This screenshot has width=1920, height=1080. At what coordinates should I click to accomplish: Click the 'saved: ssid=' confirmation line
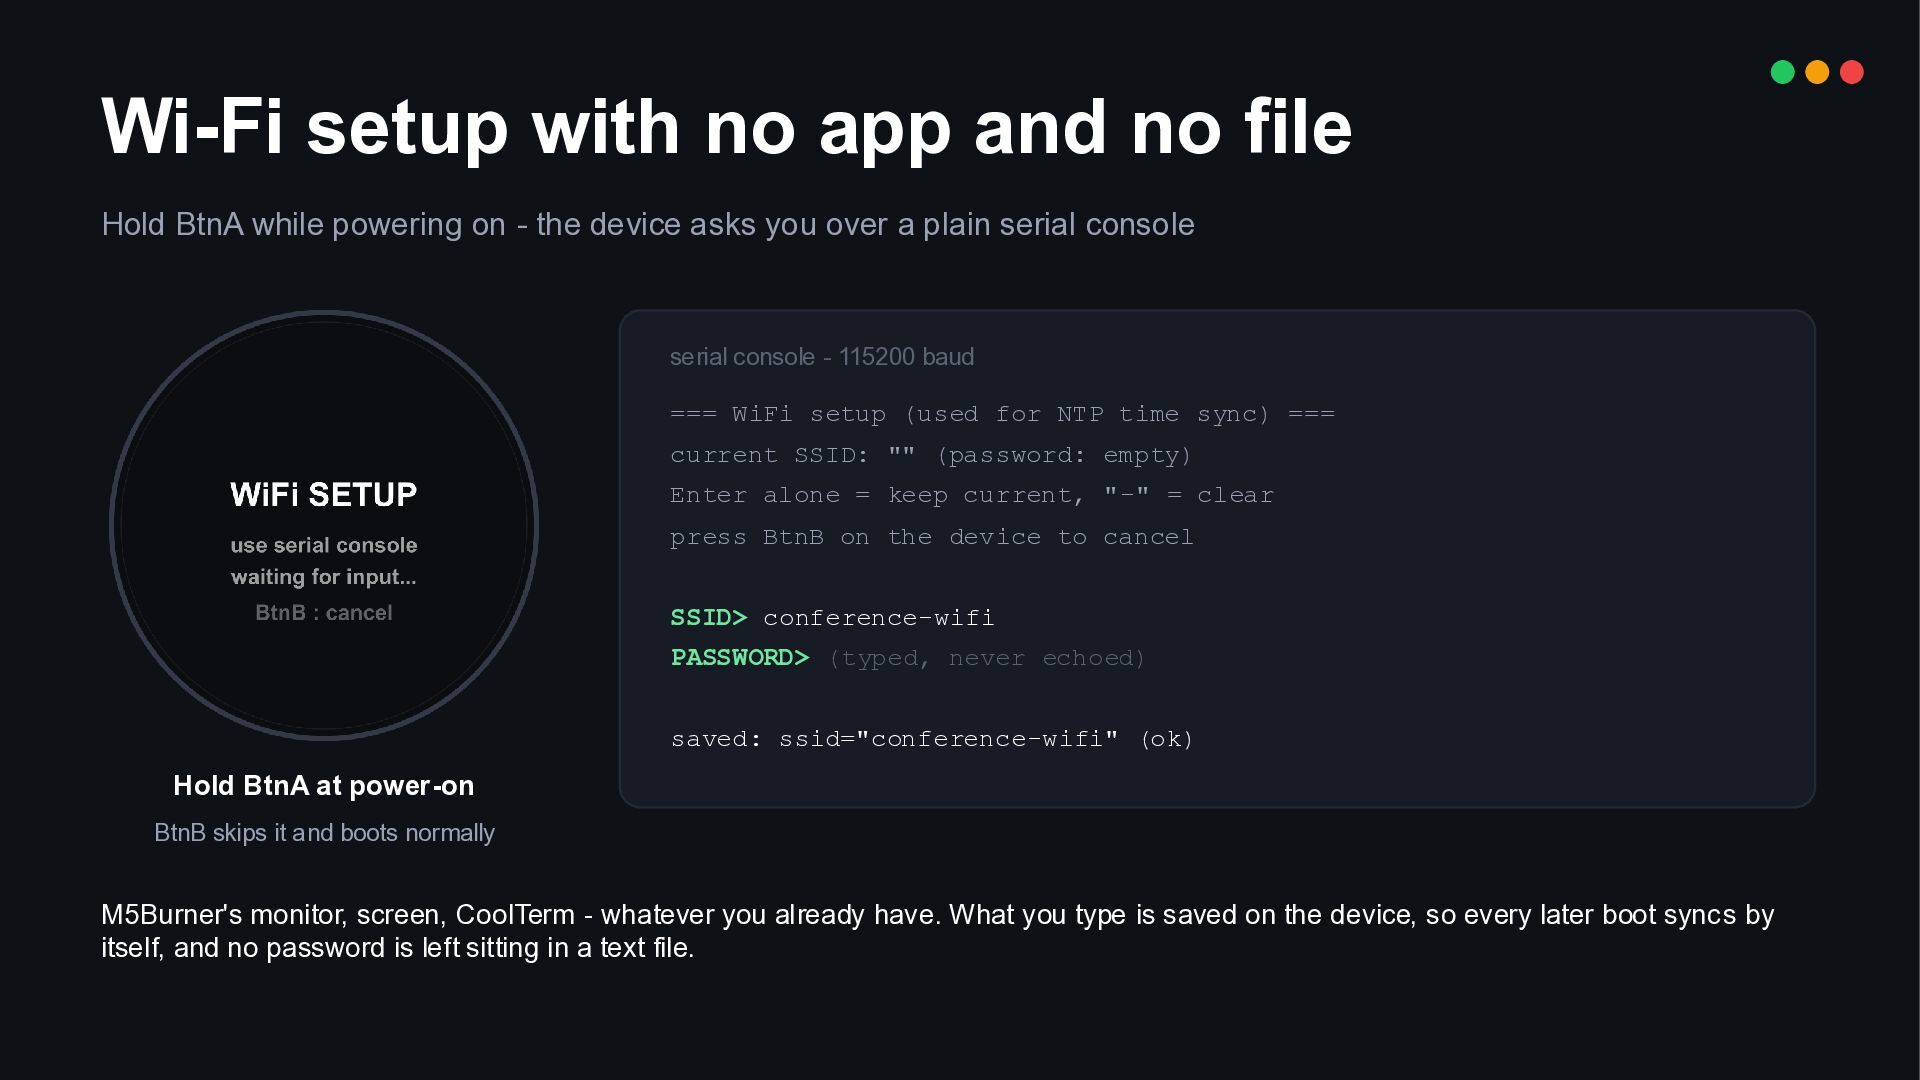click(x=932, y=739)
